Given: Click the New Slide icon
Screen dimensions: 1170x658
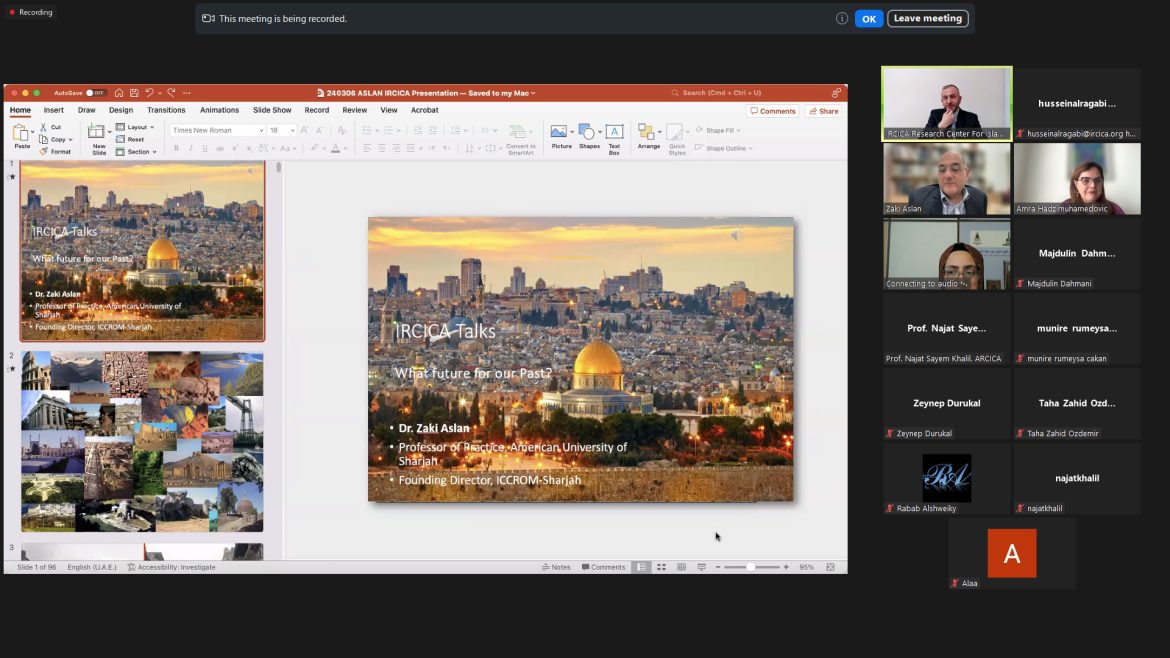Looking at the screenshot, I should tap(97, 133).
